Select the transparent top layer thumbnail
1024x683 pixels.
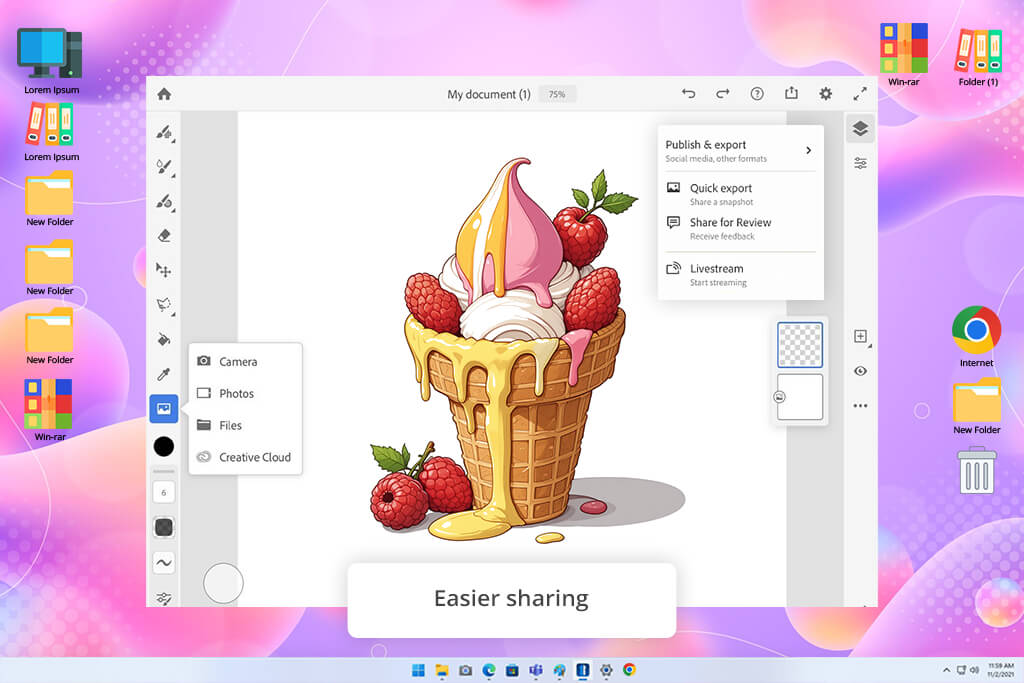click(x=800, y=345)
